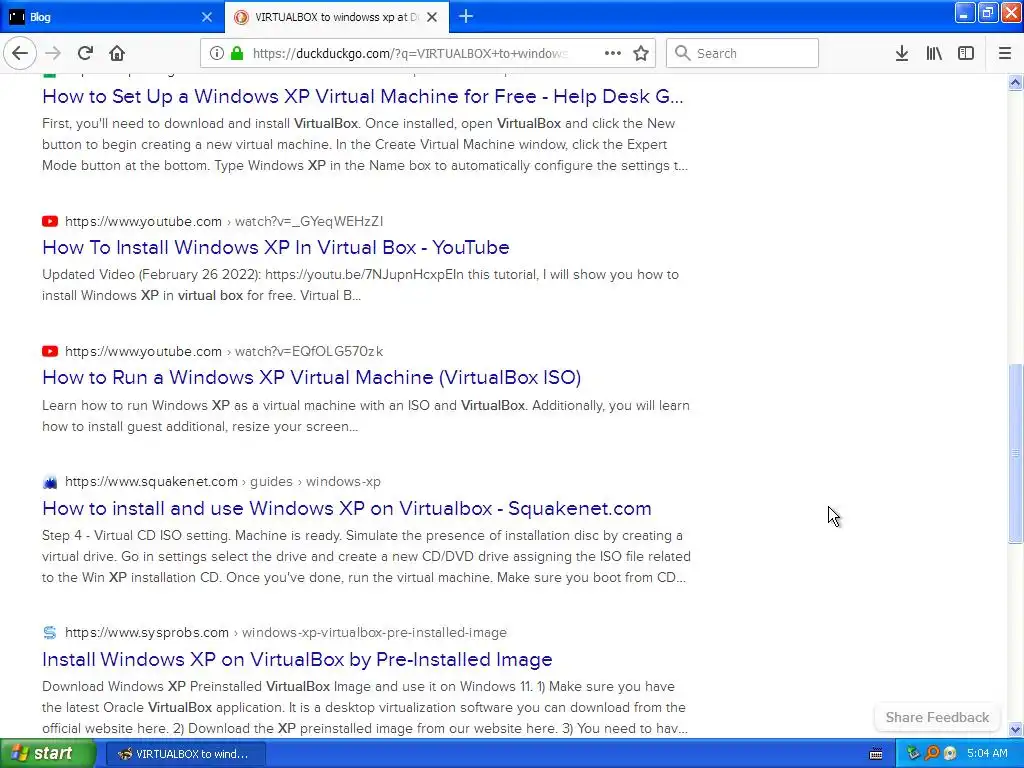Click the first system tray shield icon
This screenshot has height=768, width=1024.
tap(912, 753)
